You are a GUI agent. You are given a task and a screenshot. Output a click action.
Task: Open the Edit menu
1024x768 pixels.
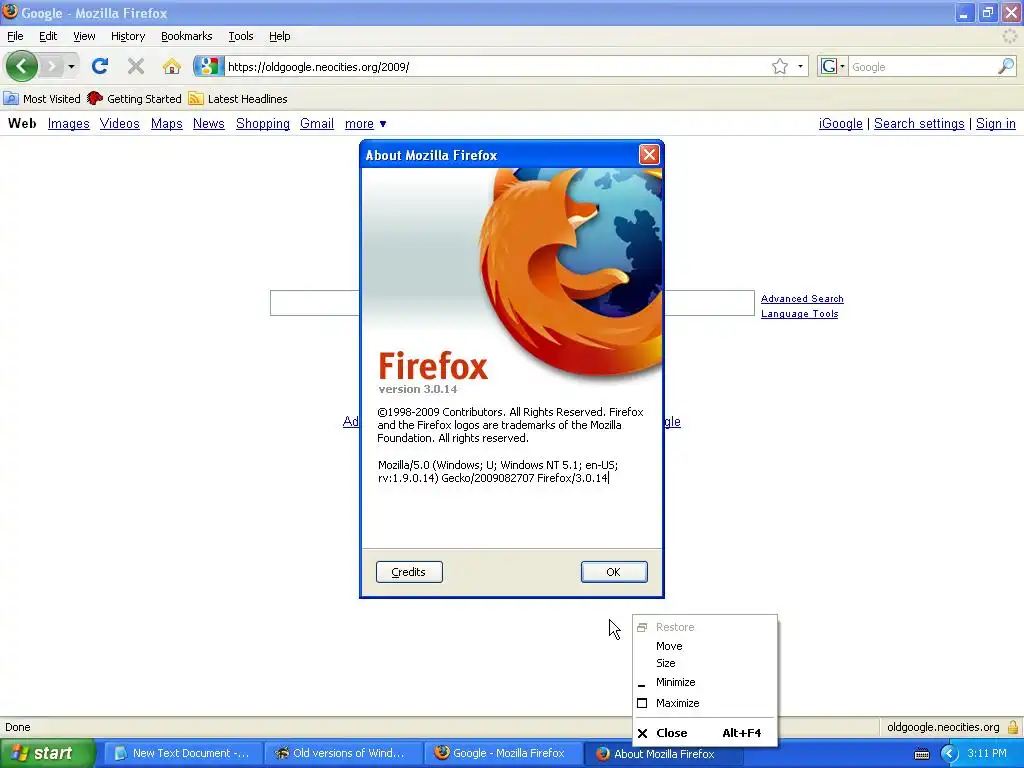pyautogui.click(x=48, y=37)
